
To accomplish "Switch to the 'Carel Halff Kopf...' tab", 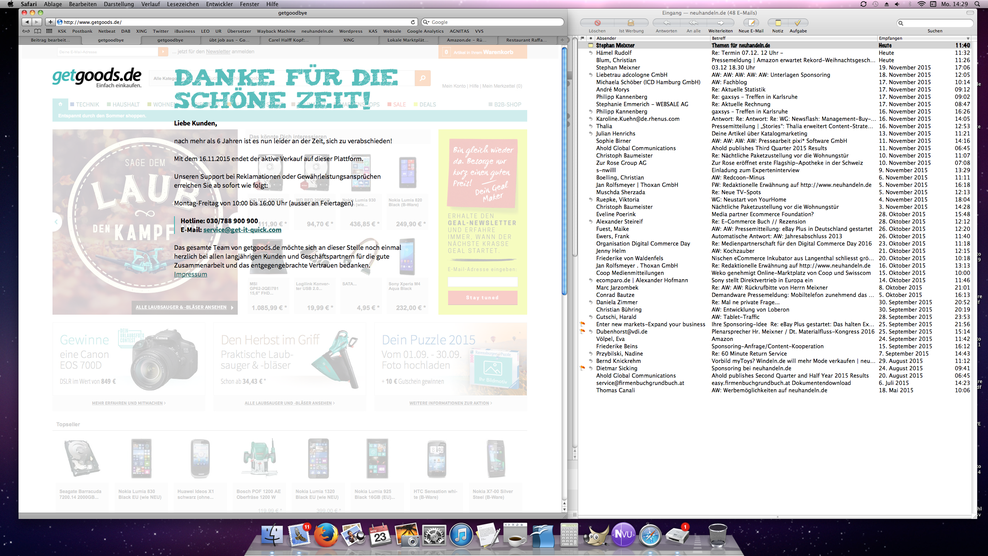I will click(x=288, y=40).
